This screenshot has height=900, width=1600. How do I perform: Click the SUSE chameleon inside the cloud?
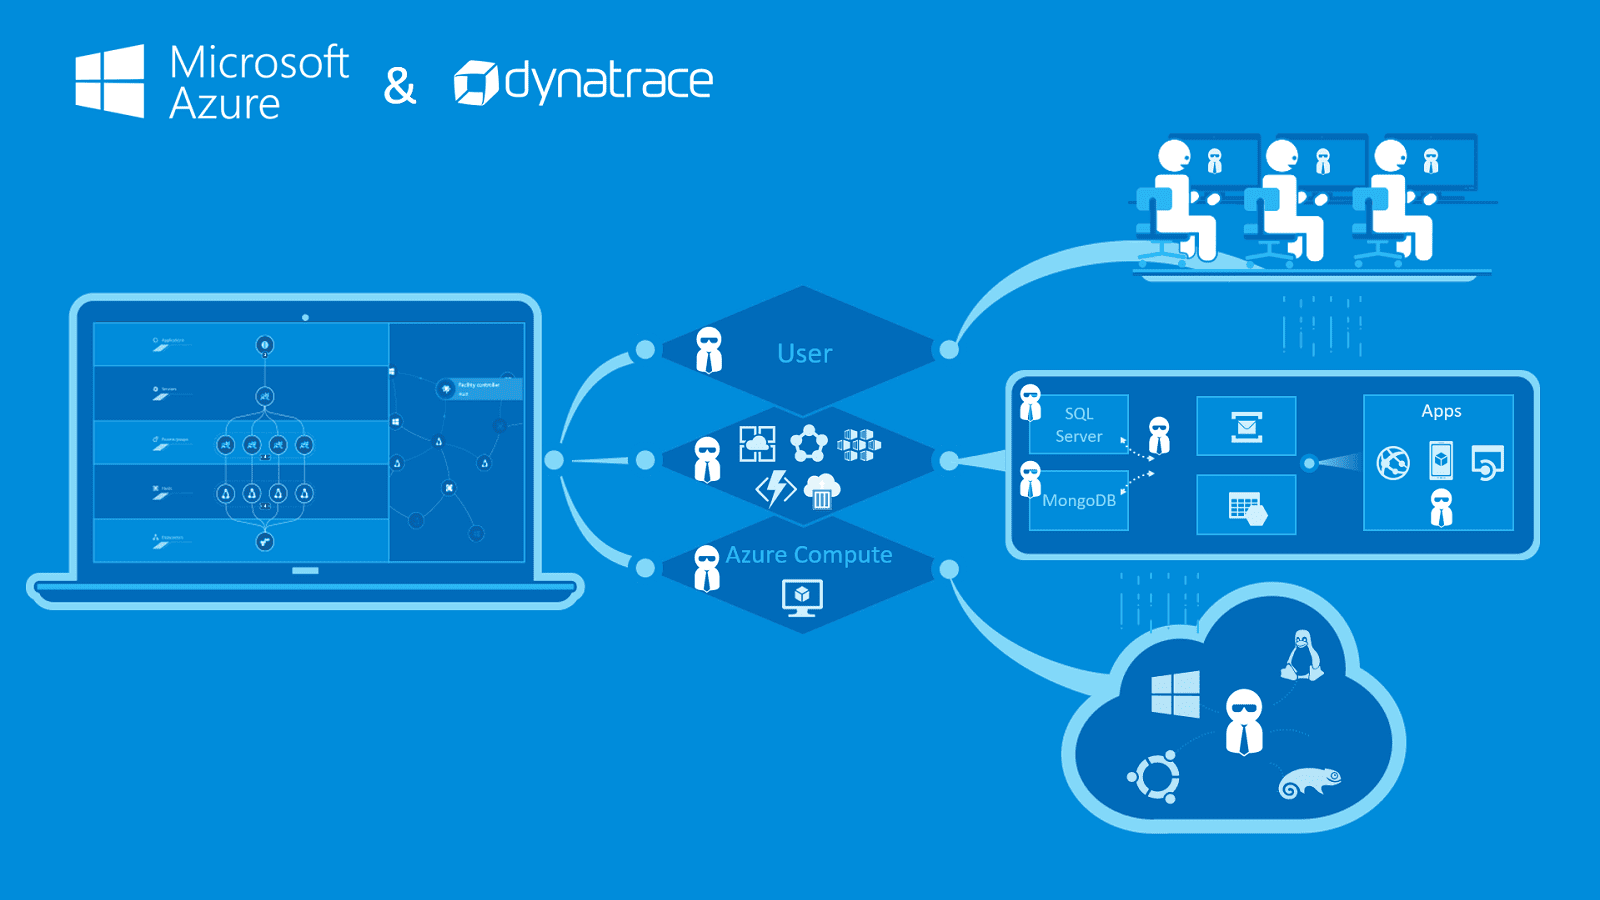(x=1309, y=783)
